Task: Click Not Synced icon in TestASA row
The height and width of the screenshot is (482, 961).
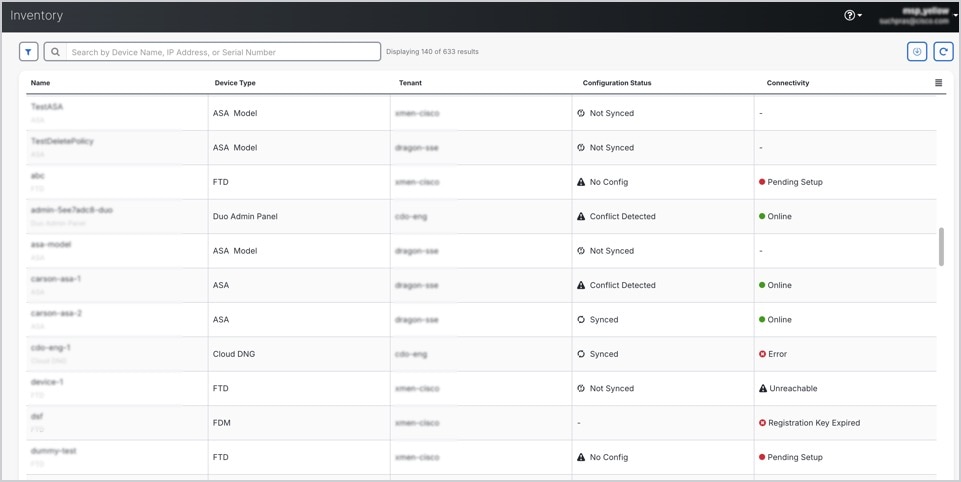Action: tap(581, 113)
